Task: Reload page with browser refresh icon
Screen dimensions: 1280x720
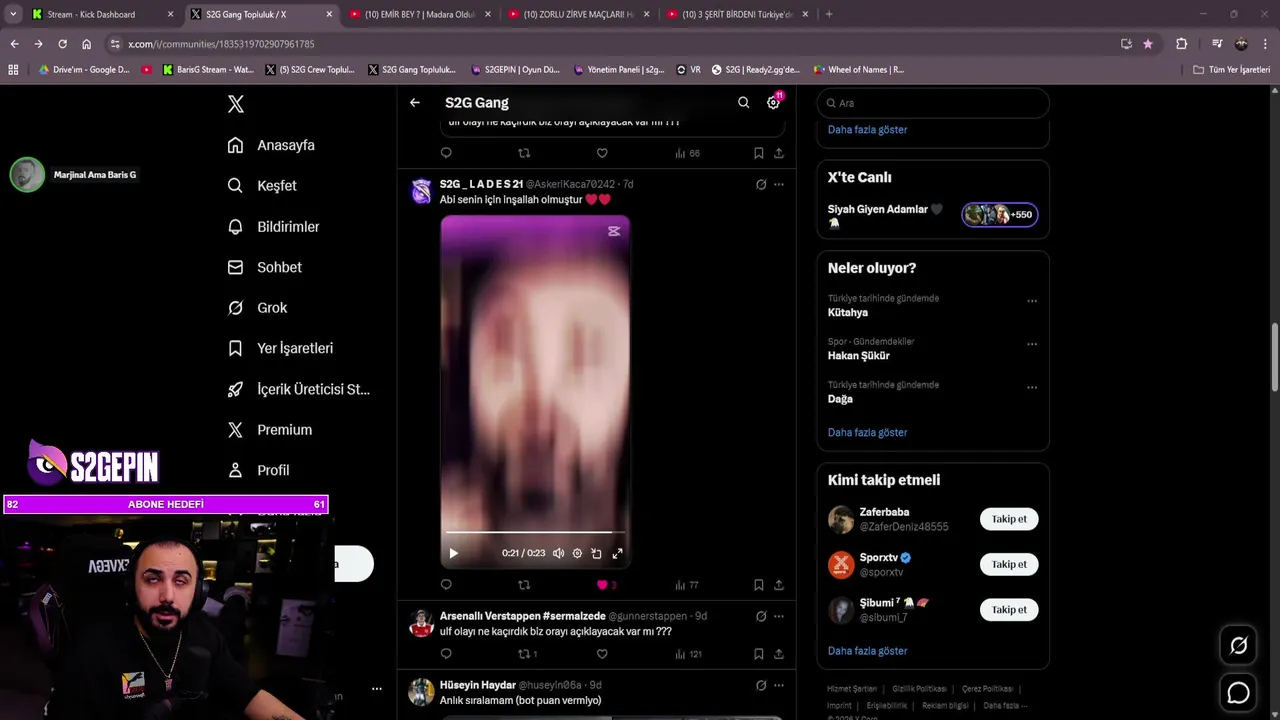Action: click(x=62, y=44)
